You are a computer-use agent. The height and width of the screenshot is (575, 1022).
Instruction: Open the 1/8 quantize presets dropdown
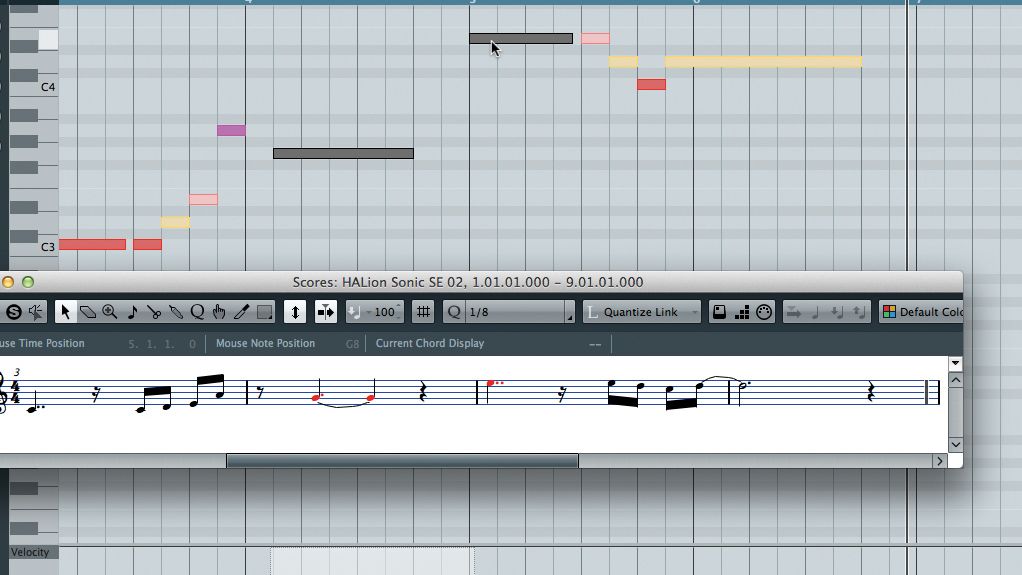tap(569, 312)
